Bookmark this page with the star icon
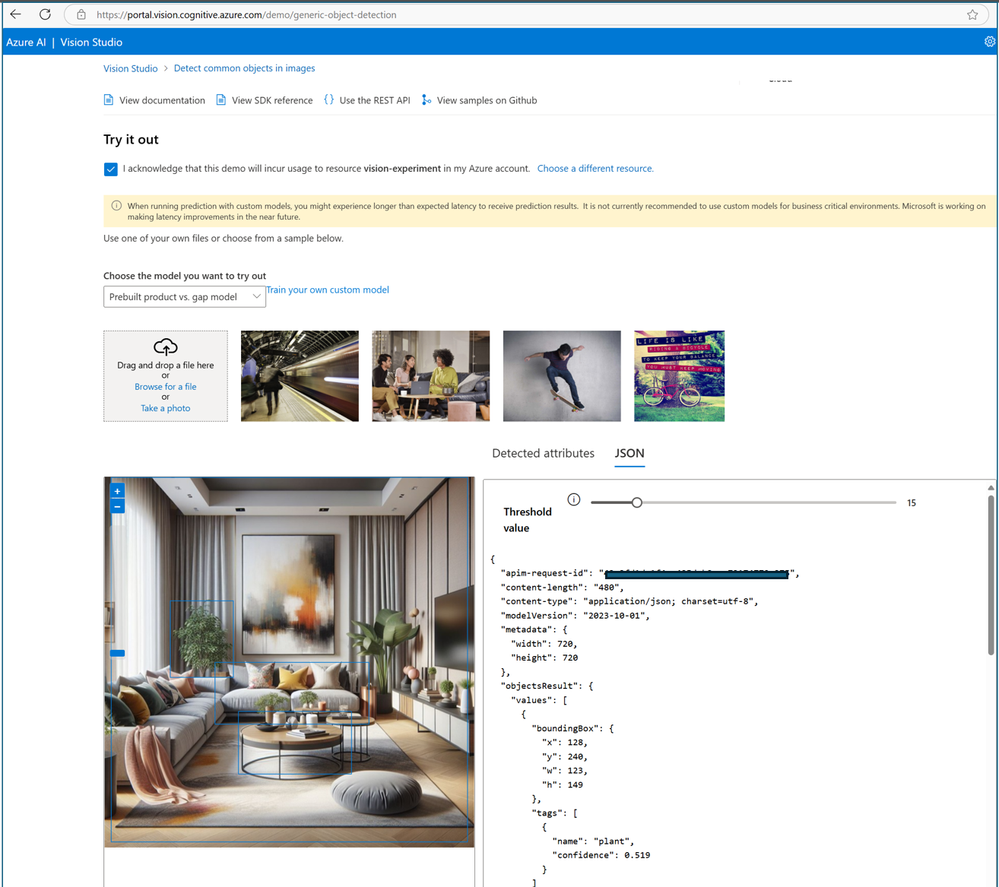 972,15
